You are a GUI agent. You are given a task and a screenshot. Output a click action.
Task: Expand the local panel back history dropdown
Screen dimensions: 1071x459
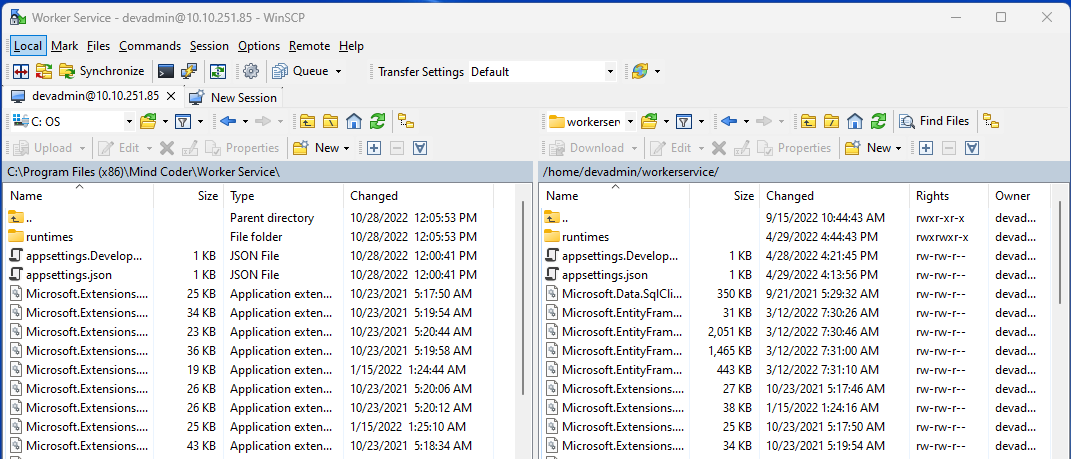click(245, 122)
